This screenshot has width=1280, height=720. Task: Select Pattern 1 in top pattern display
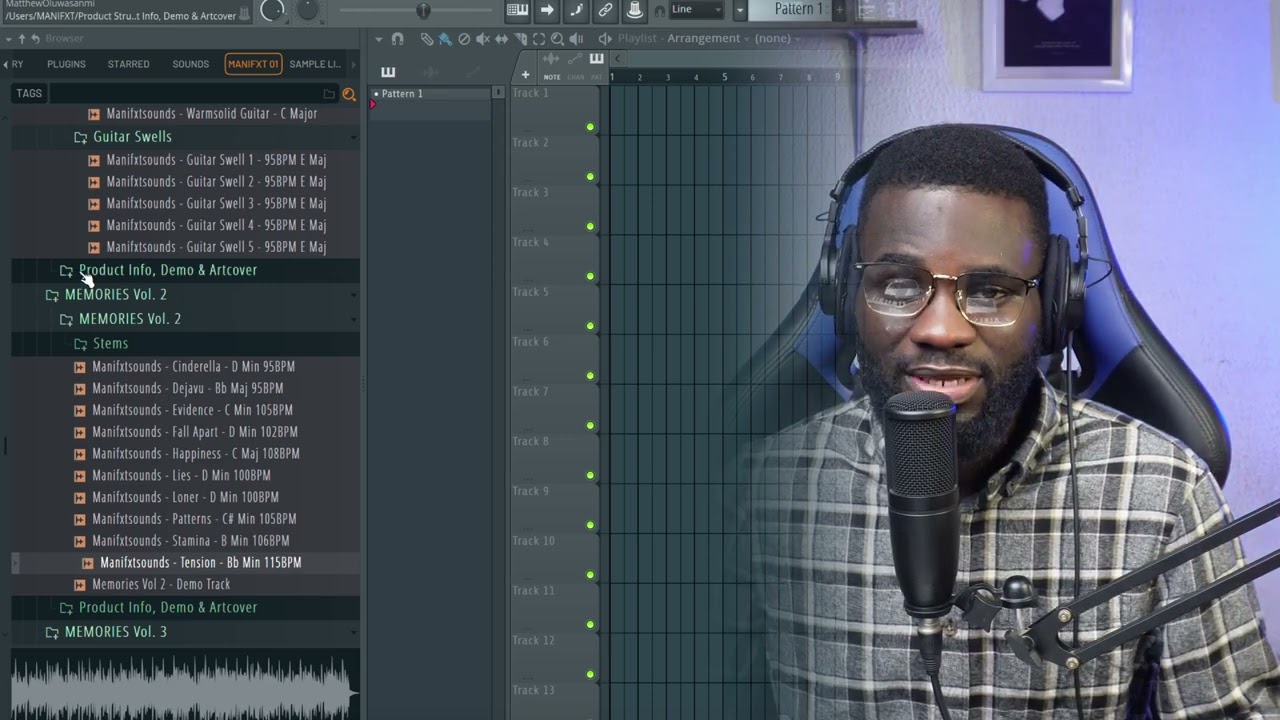point(799,9)
